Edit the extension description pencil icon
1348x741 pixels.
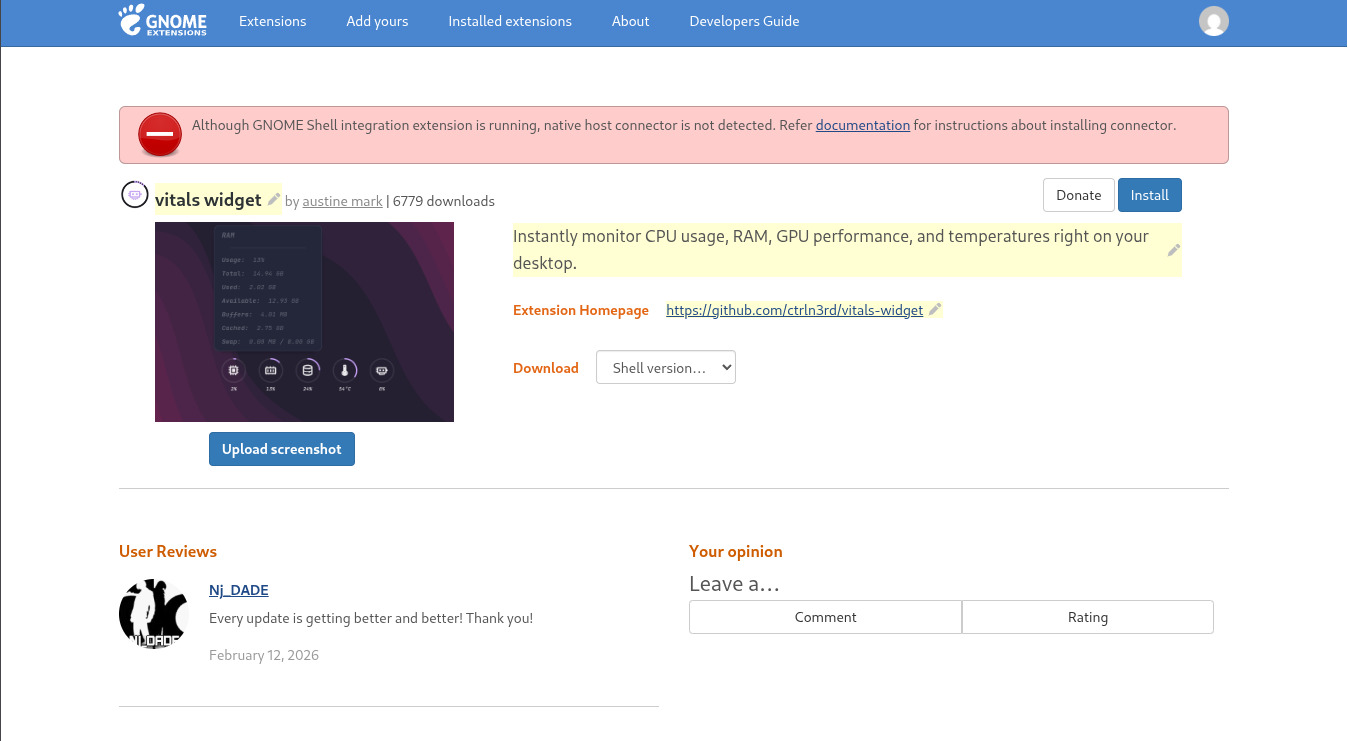(x=1174, y=250)
